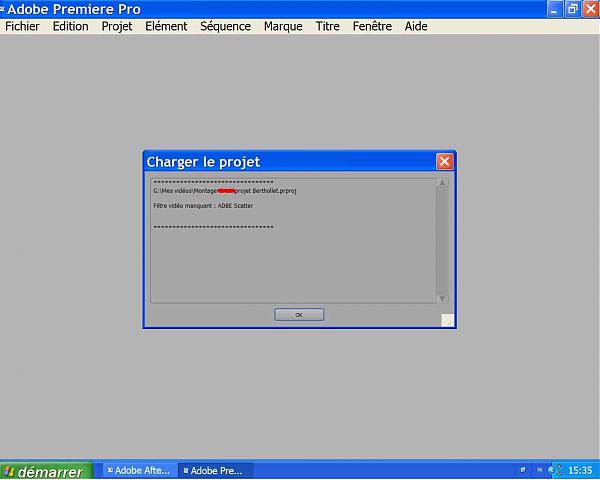Click the project file path line

tap(225, 191)
